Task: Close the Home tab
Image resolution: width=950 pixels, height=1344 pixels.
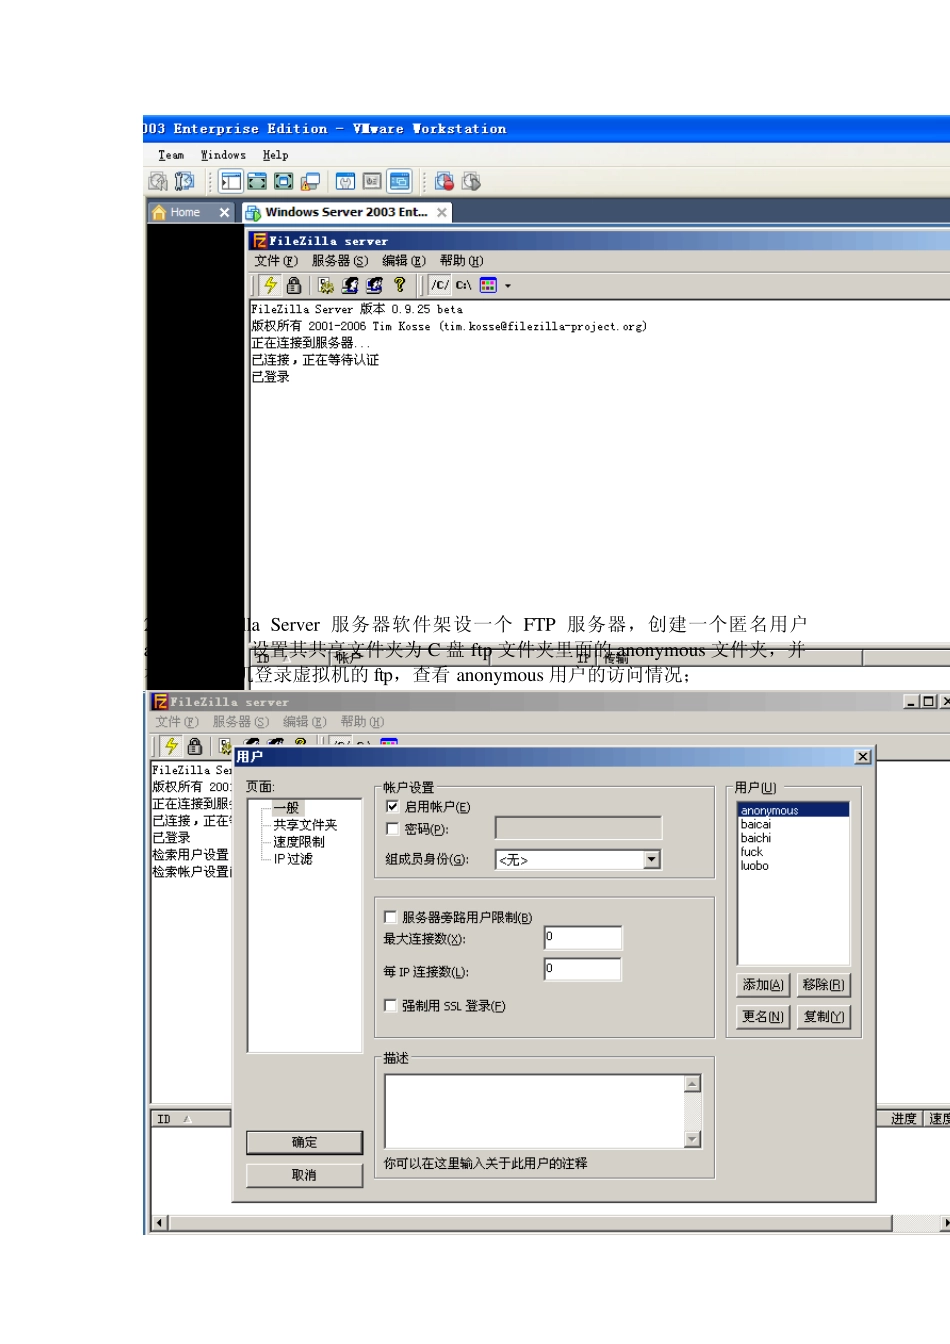Action: click(x=224, y=212)
